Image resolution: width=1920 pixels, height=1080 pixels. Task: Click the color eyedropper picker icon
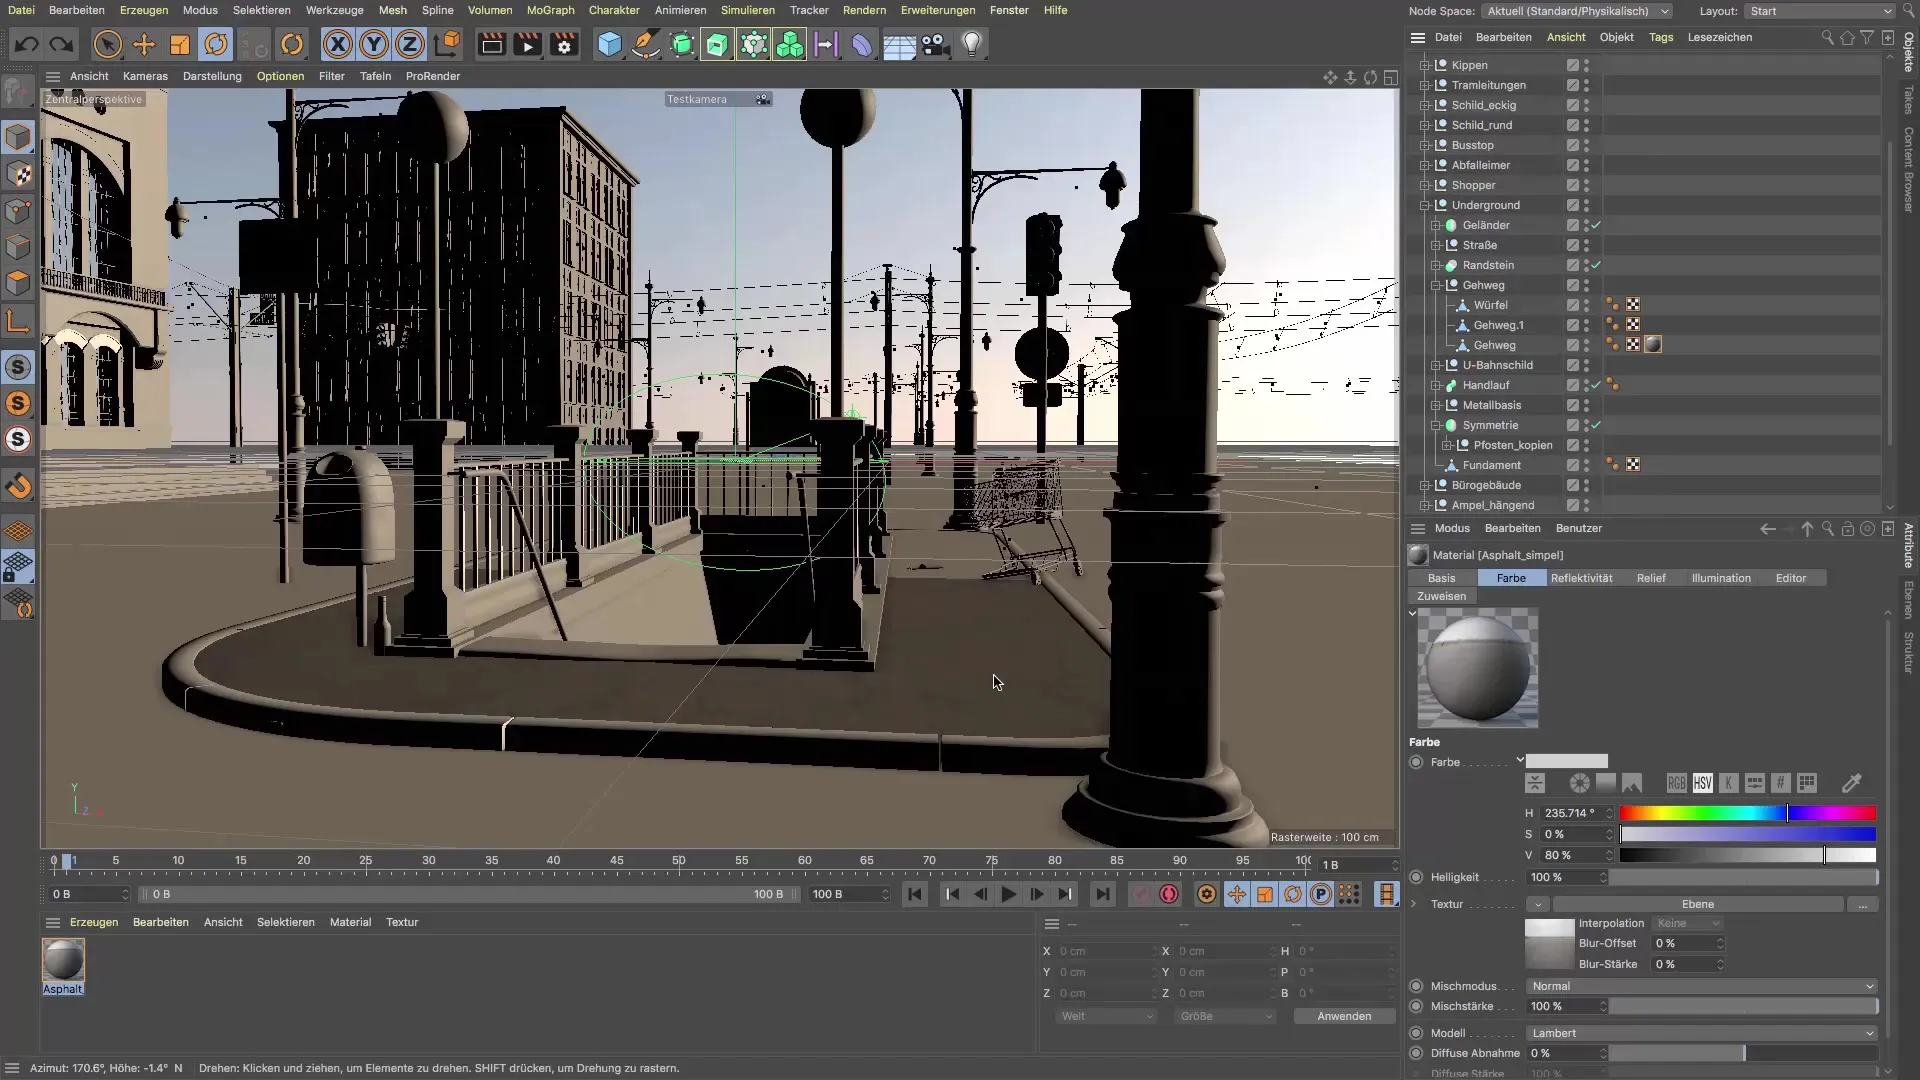click(x=1851, y=783)
